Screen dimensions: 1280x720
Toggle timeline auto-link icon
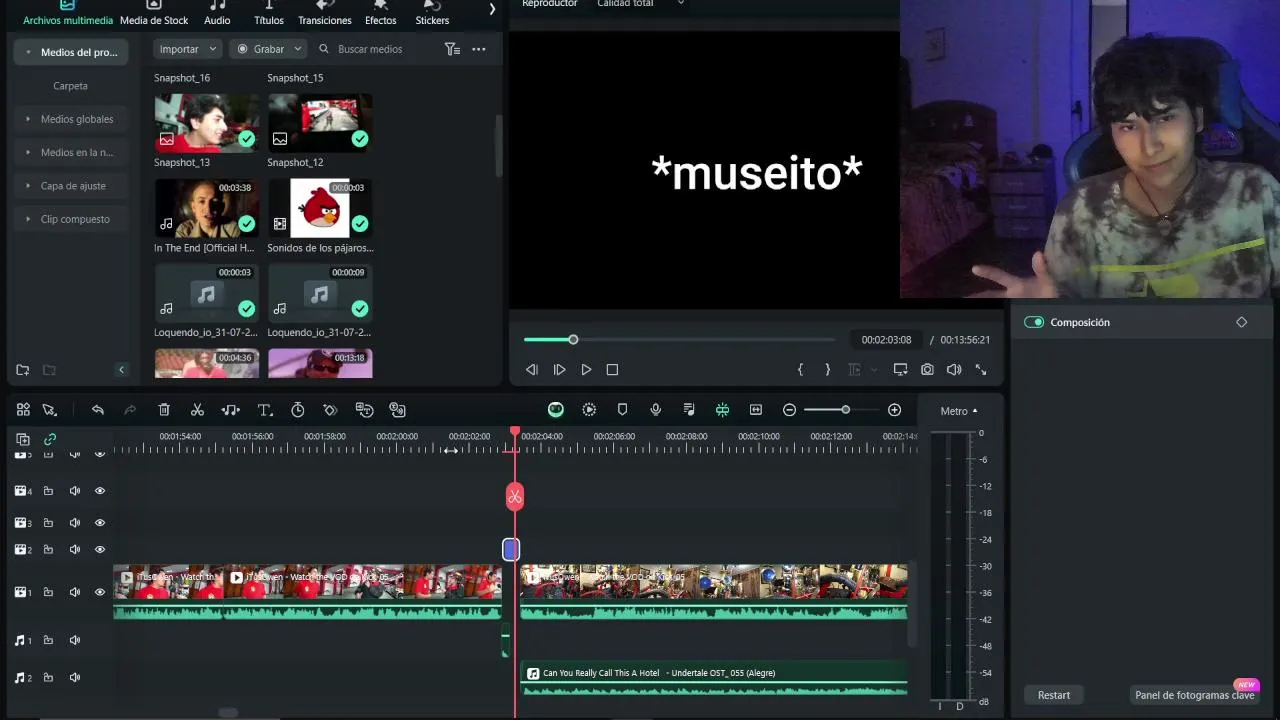(50, 439)
